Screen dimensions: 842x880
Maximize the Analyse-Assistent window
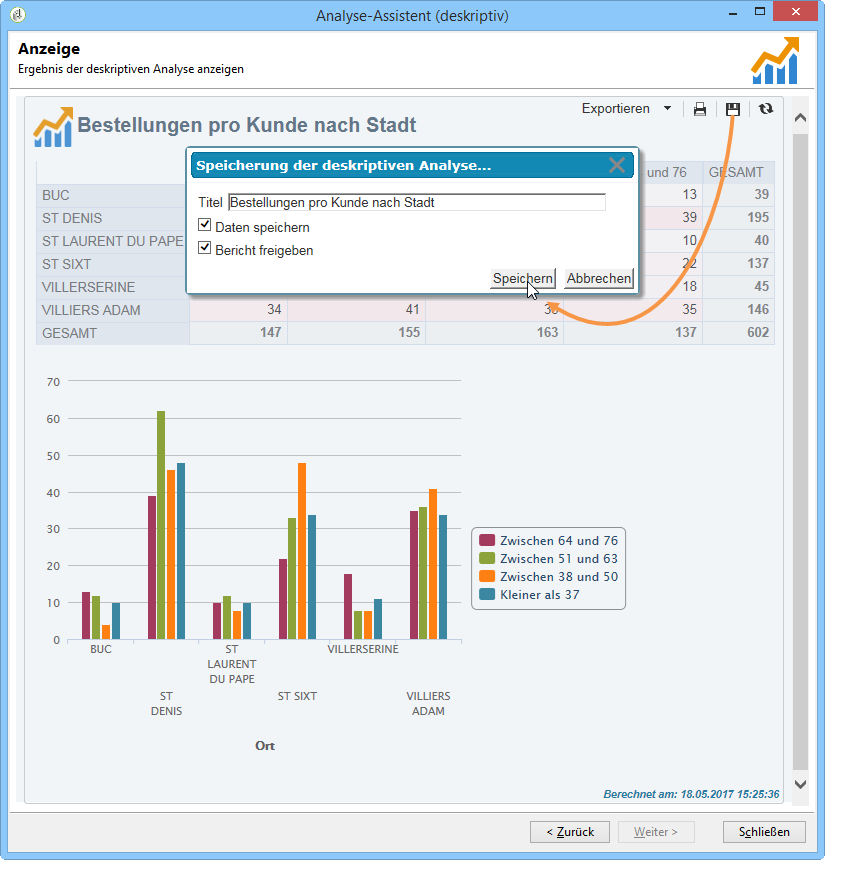point(759,12)
